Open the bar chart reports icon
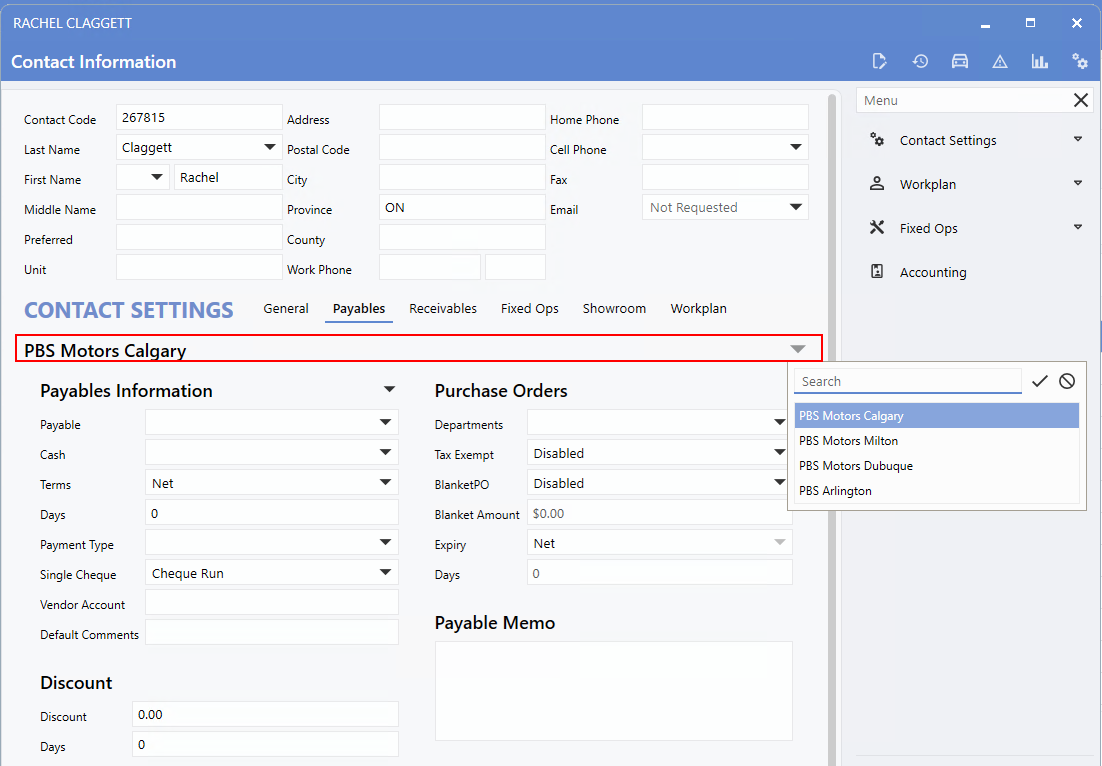Image resolution: width=1102 pixels, height=766 pixels. click(x=1040, y=61)
